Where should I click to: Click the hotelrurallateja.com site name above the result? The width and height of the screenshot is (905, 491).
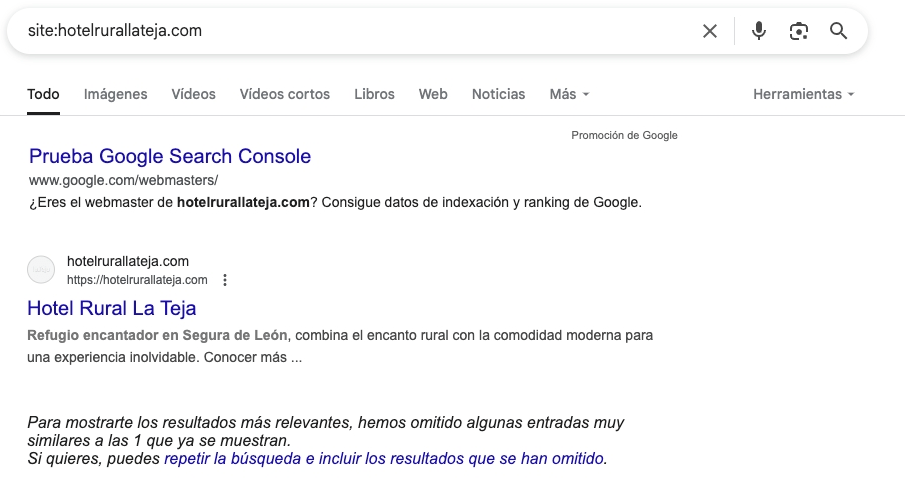[128, 261]
